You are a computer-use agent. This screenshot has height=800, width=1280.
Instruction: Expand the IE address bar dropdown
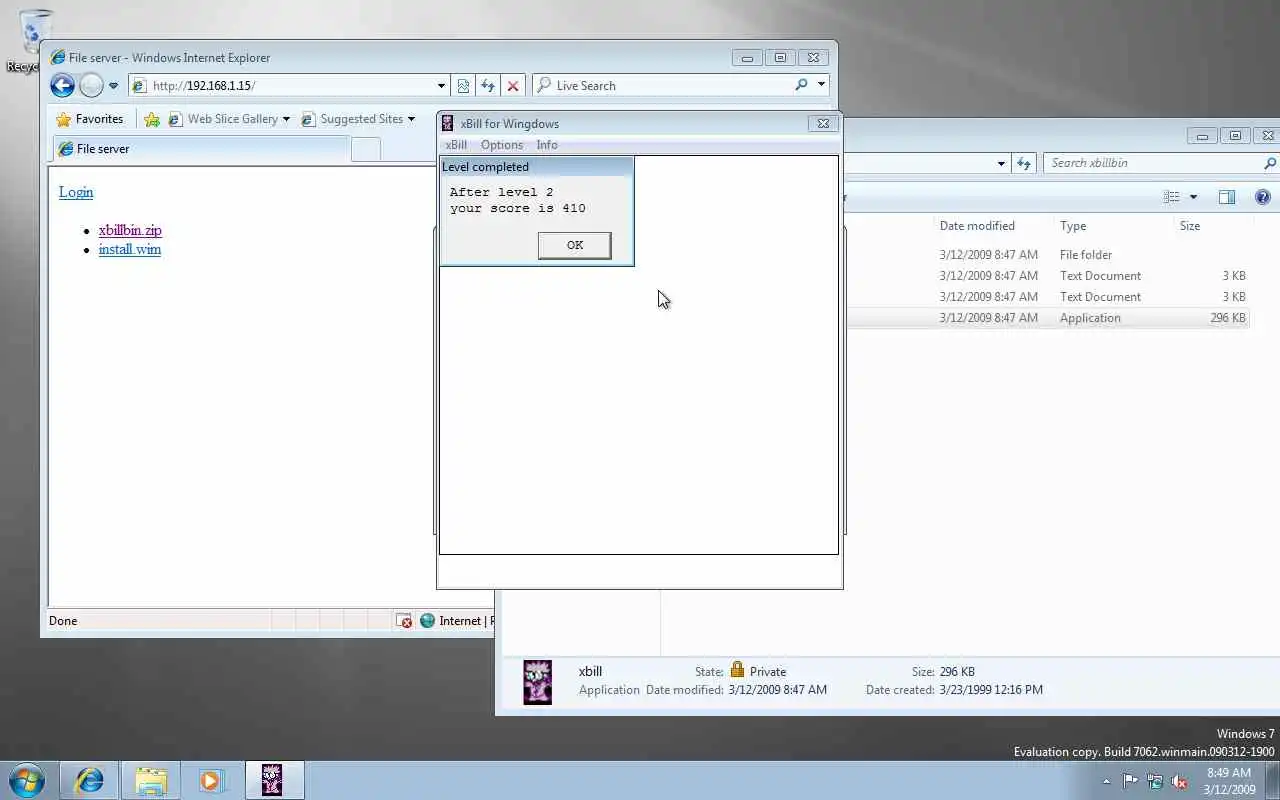coord(441,86)
